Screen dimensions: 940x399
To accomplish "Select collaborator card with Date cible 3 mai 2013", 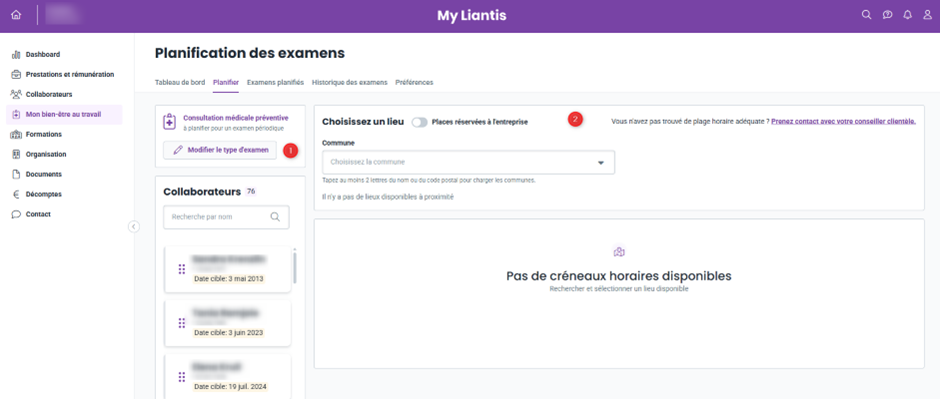I will pos(228,269).
